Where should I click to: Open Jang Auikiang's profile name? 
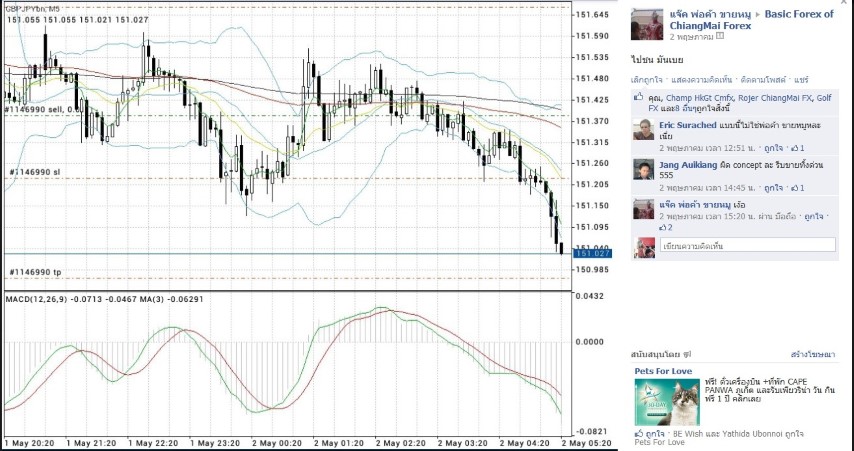pos(688,165)
